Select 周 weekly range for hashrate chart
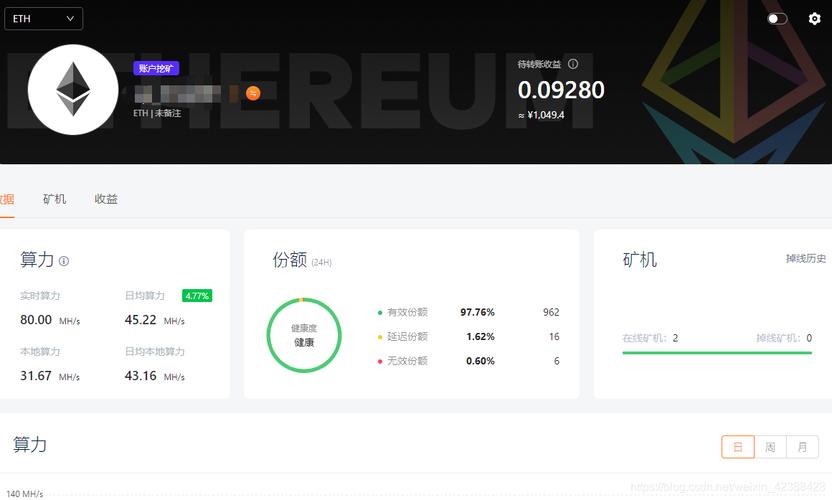The image size is (832, 500). [770, 447]
